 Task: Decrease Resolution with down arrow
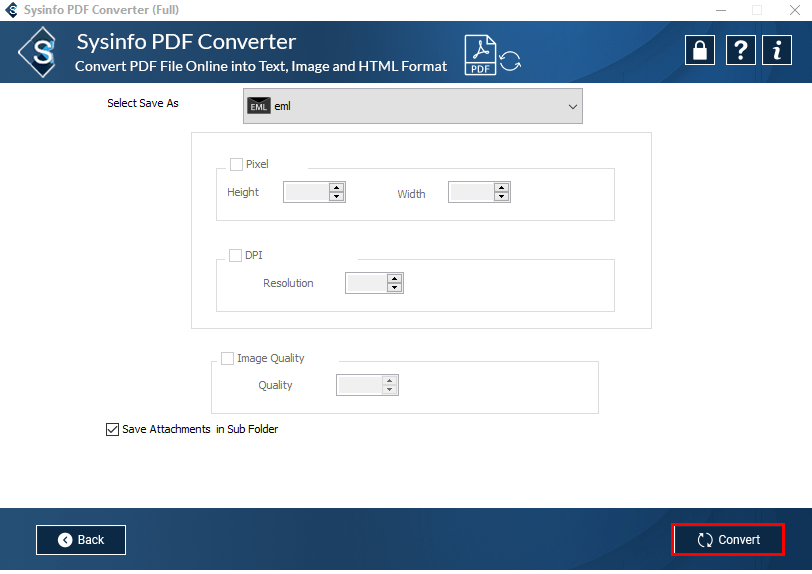pos(395,288)
